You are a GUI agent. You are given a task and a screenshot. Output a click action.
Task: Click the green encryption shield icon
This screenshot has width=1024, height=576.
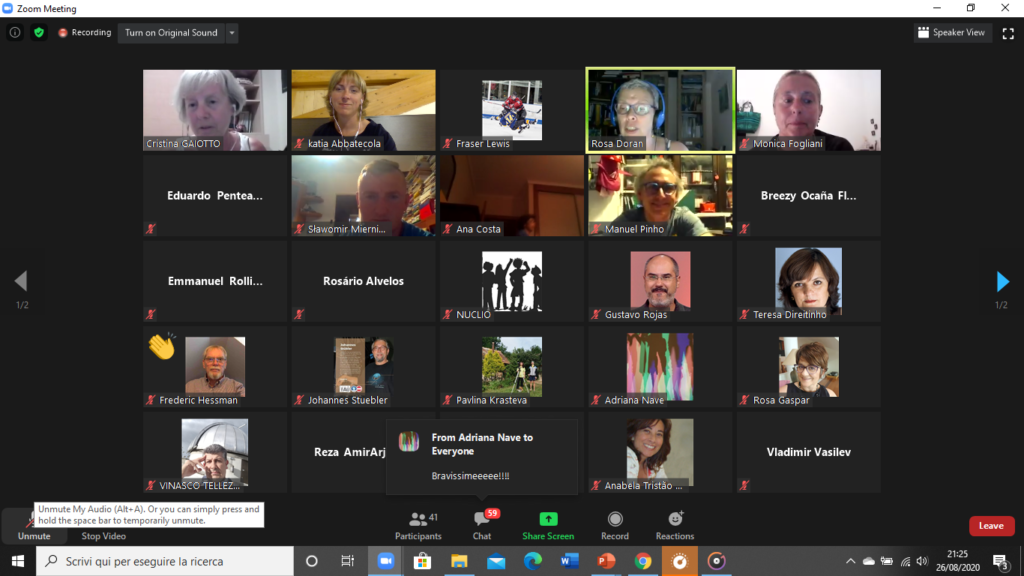(39, 32)
